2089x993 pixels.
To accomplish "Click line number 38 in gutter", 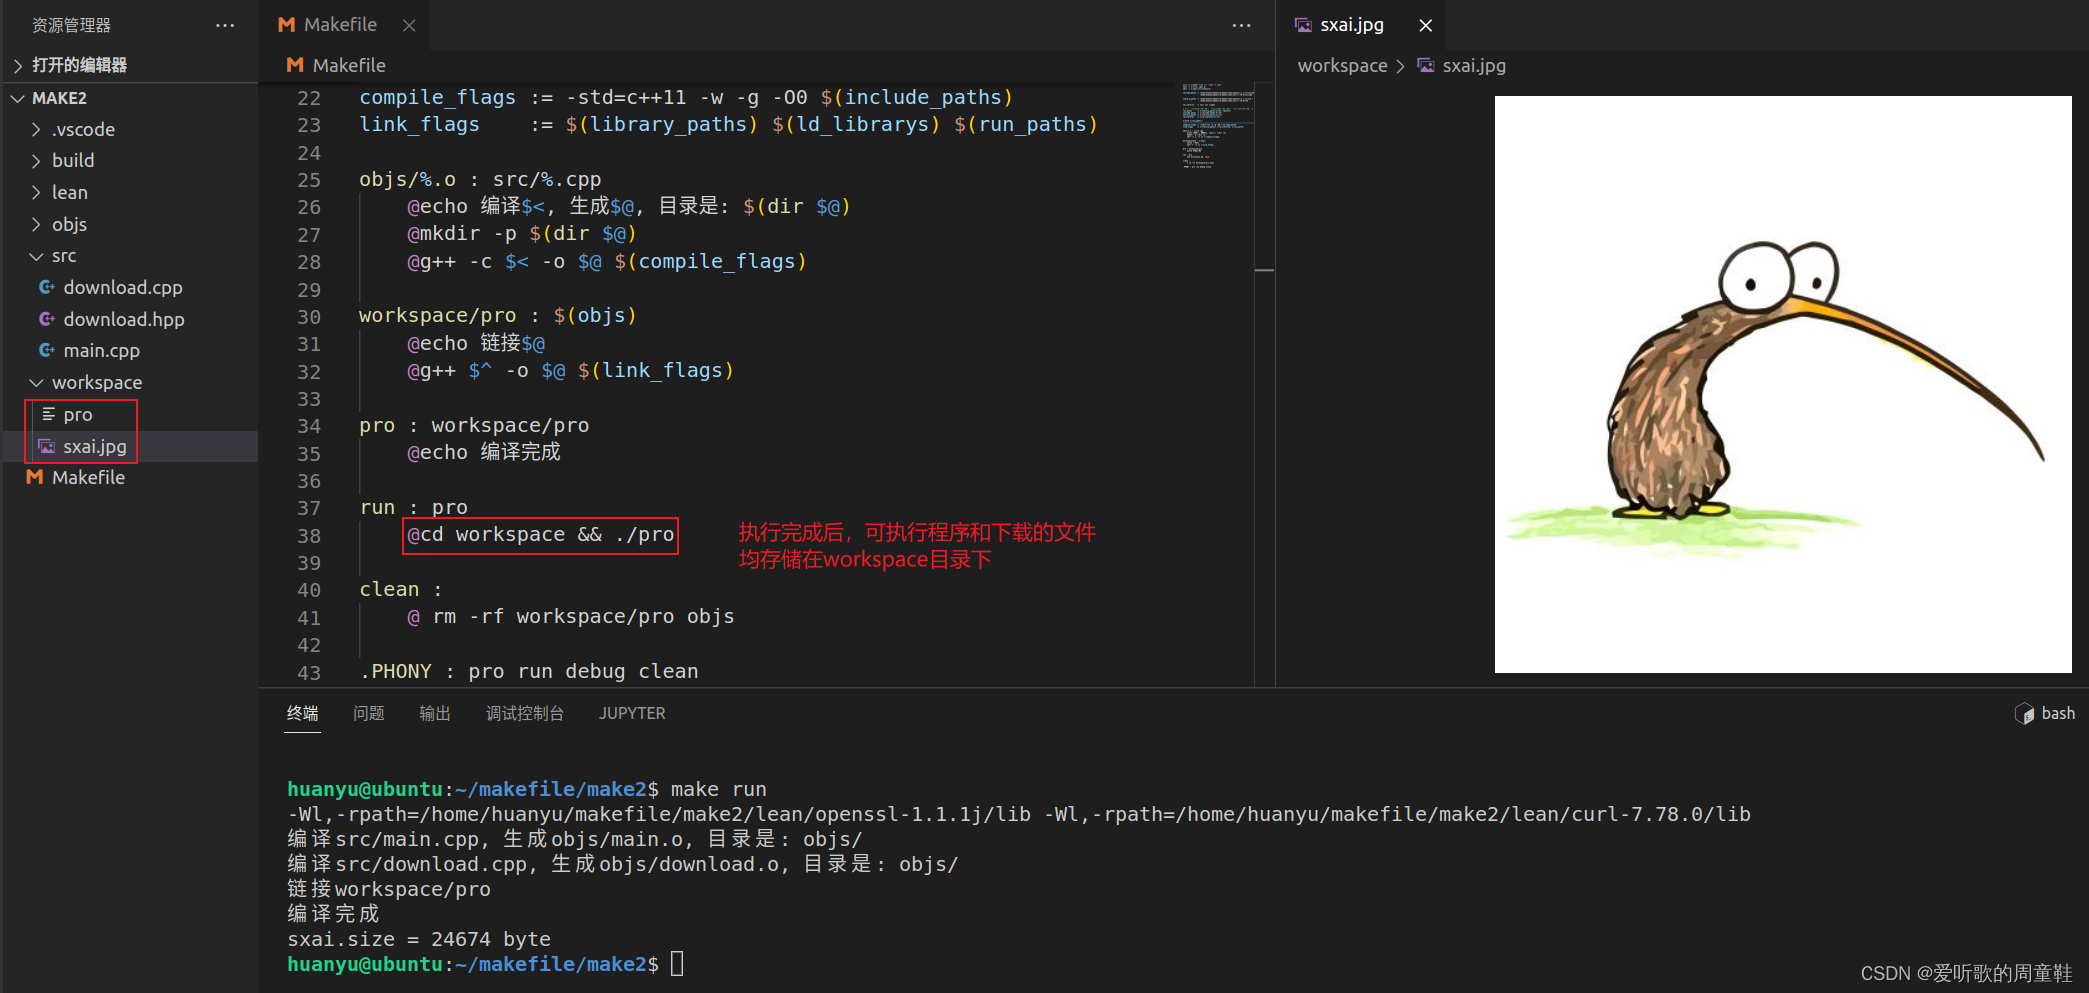I will tap(309, 536).
